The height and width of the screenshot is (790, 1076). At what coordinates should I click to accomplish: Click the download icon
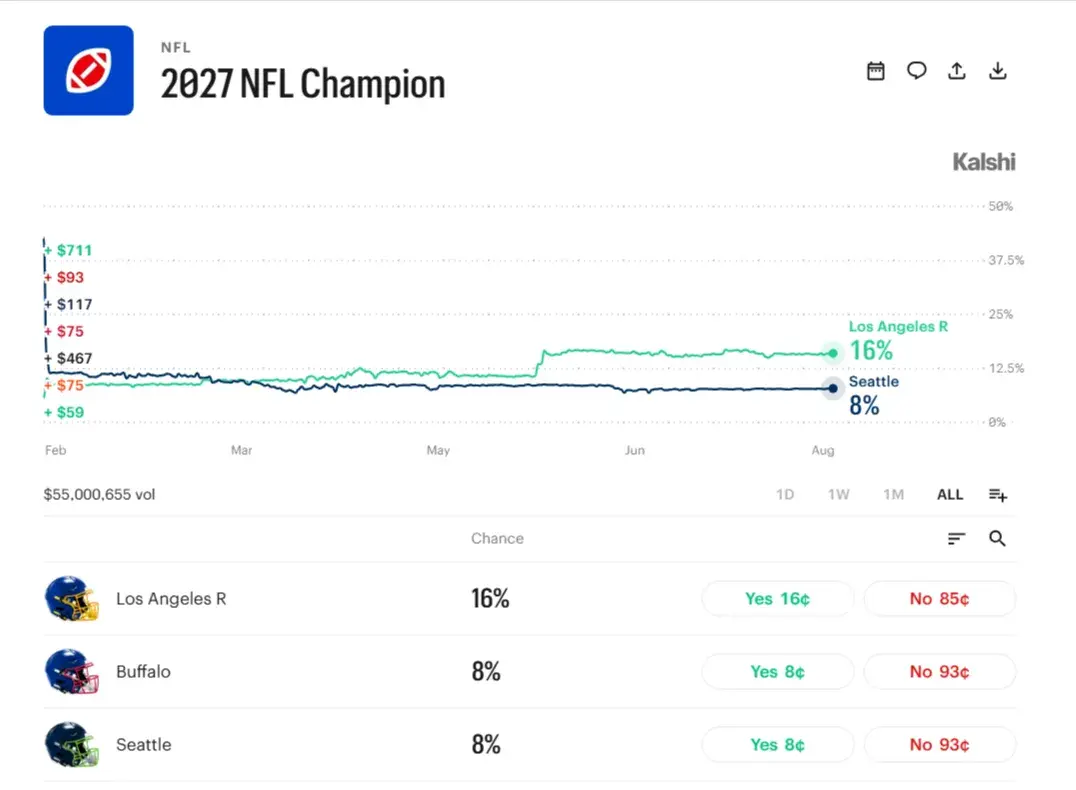coord(998,71)
